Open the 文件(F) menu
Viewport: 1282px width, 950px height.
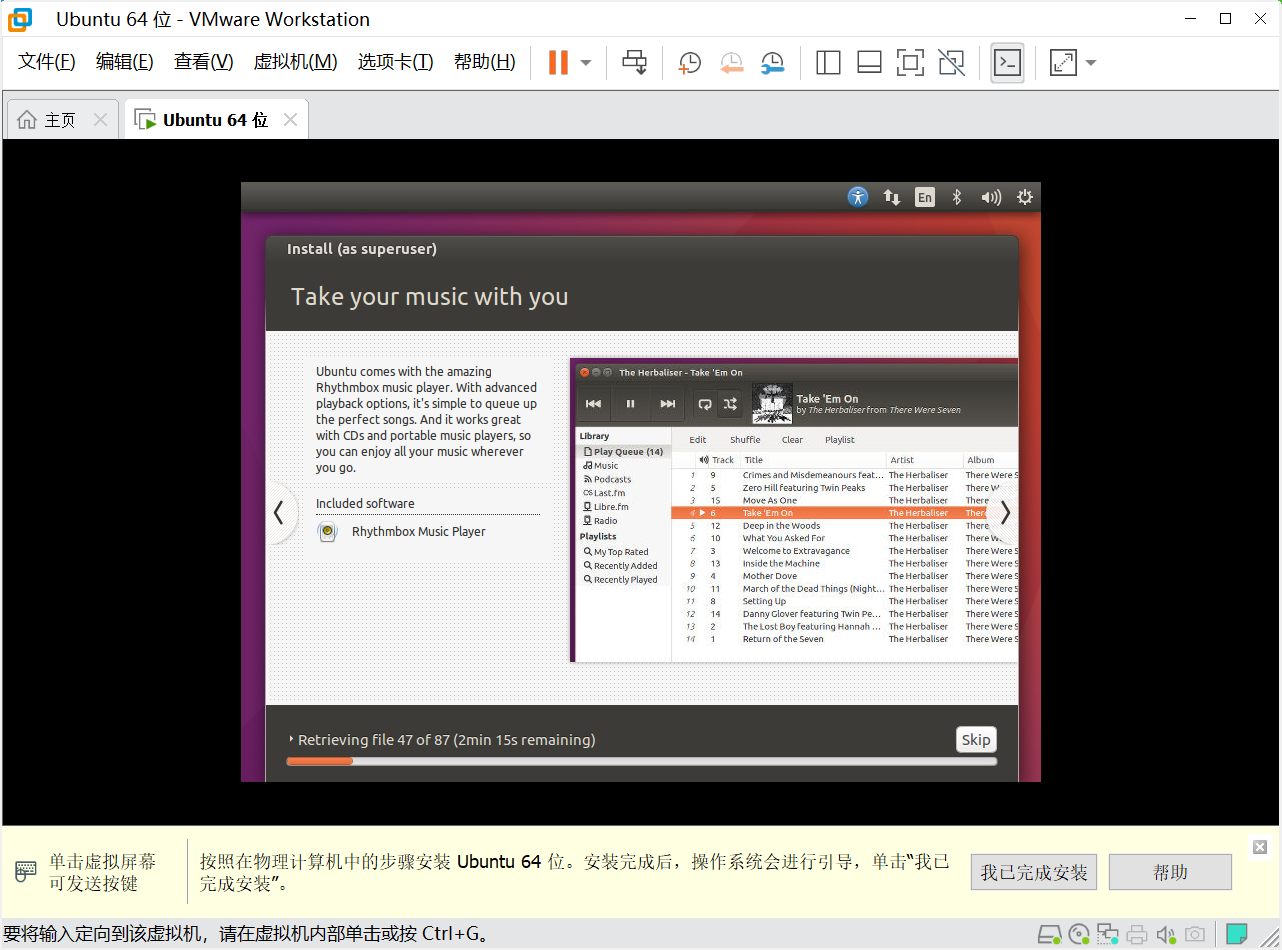(47, 62)
